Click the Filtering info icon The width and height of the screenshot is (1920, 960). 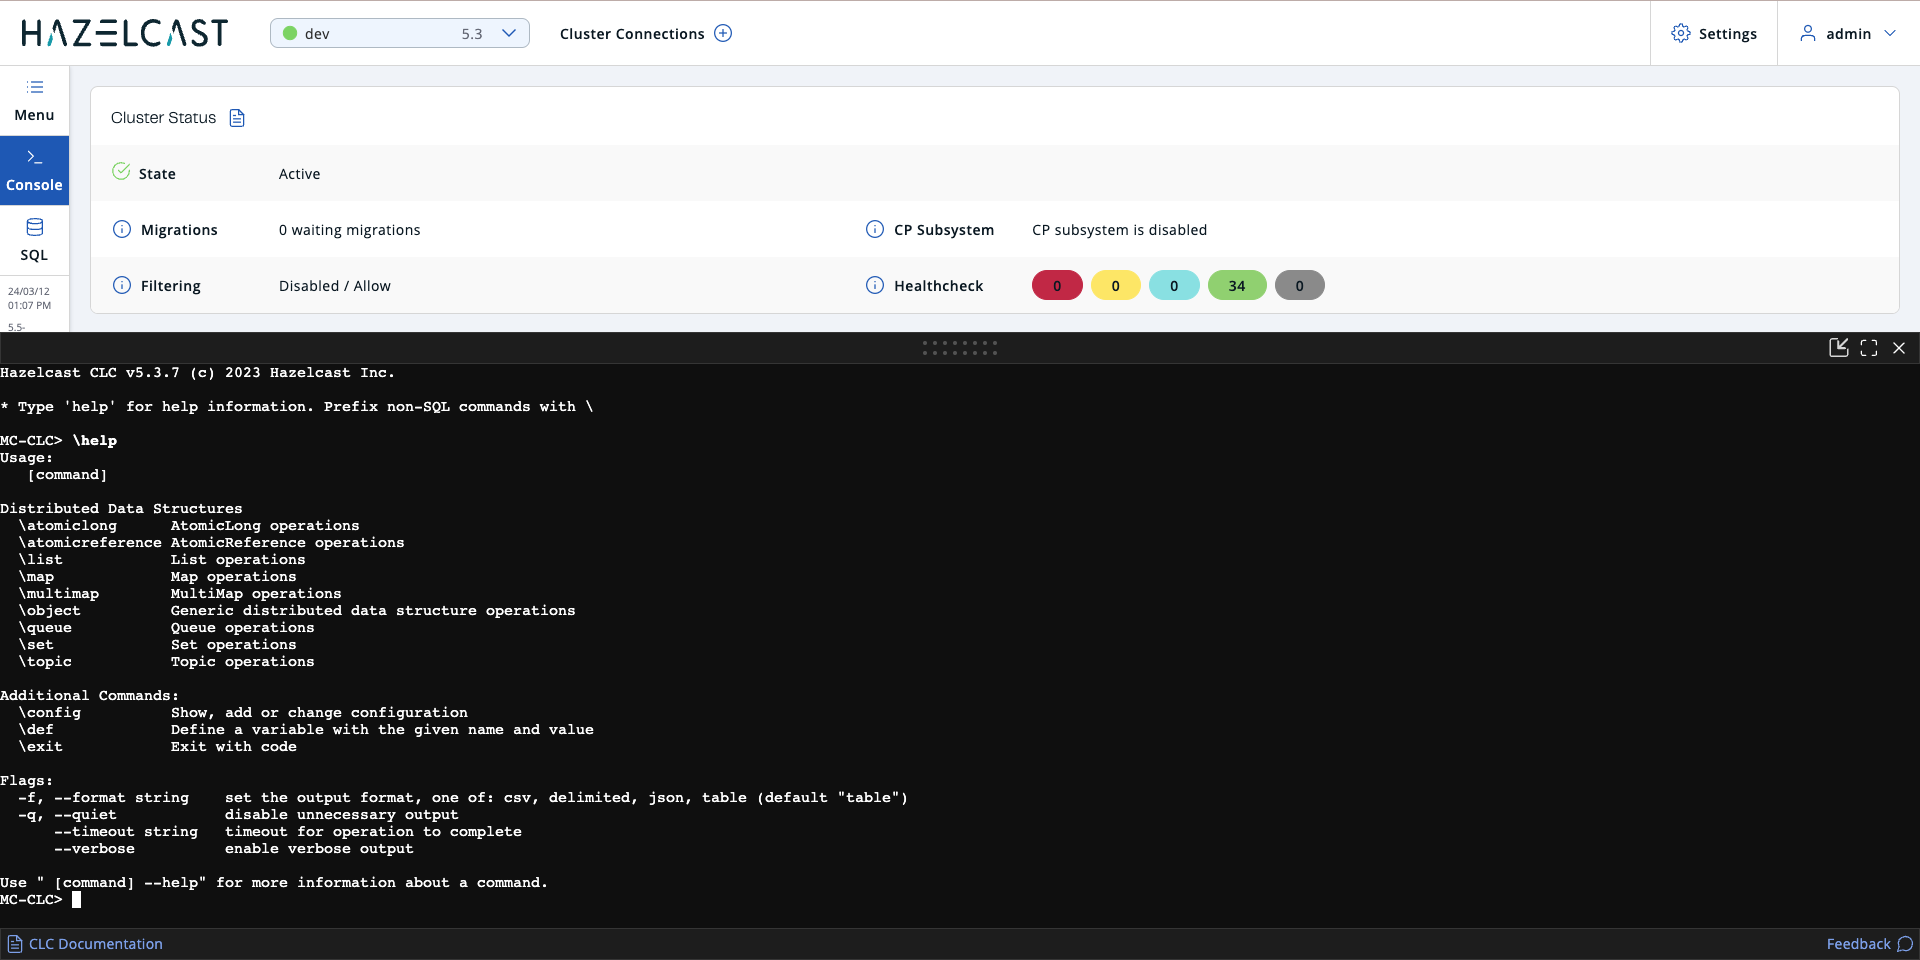click(122, 285)
